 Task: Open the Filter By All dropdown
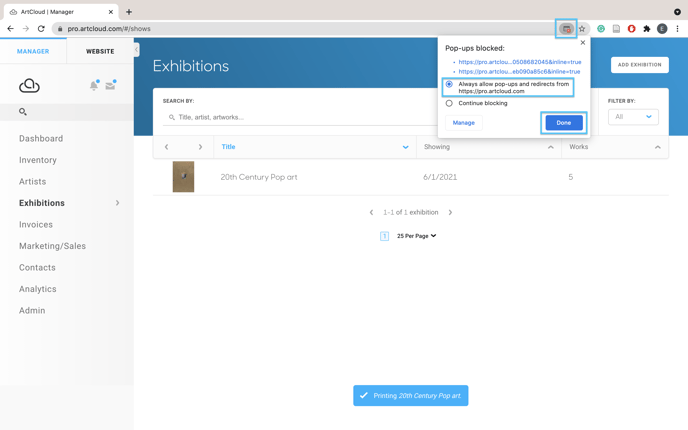pos(633,117)
